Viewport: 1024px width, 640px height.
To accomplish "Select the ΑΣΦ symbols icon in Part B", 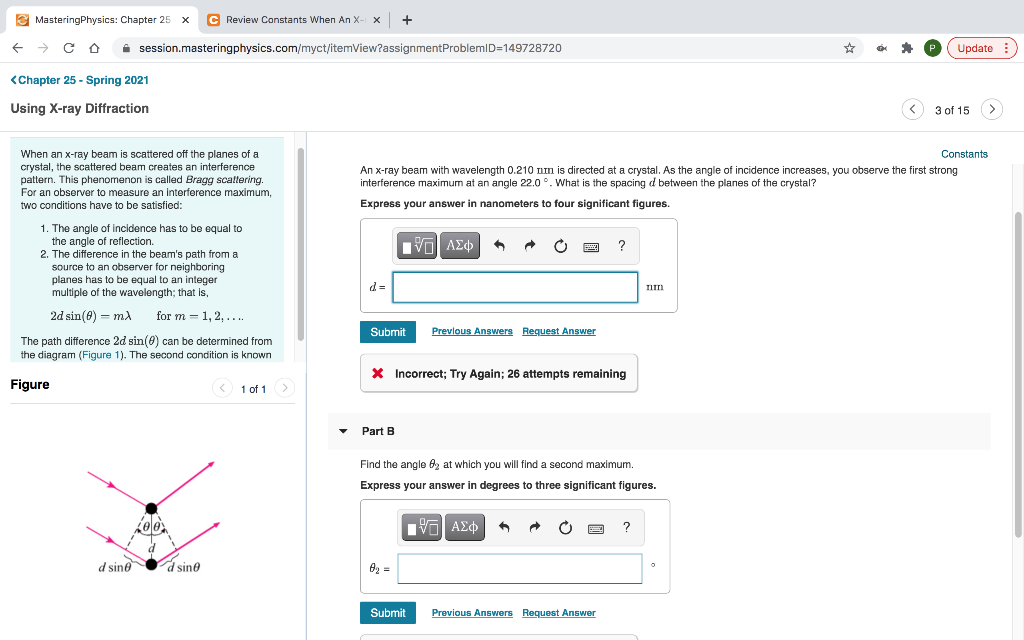I will pos(464,527).
